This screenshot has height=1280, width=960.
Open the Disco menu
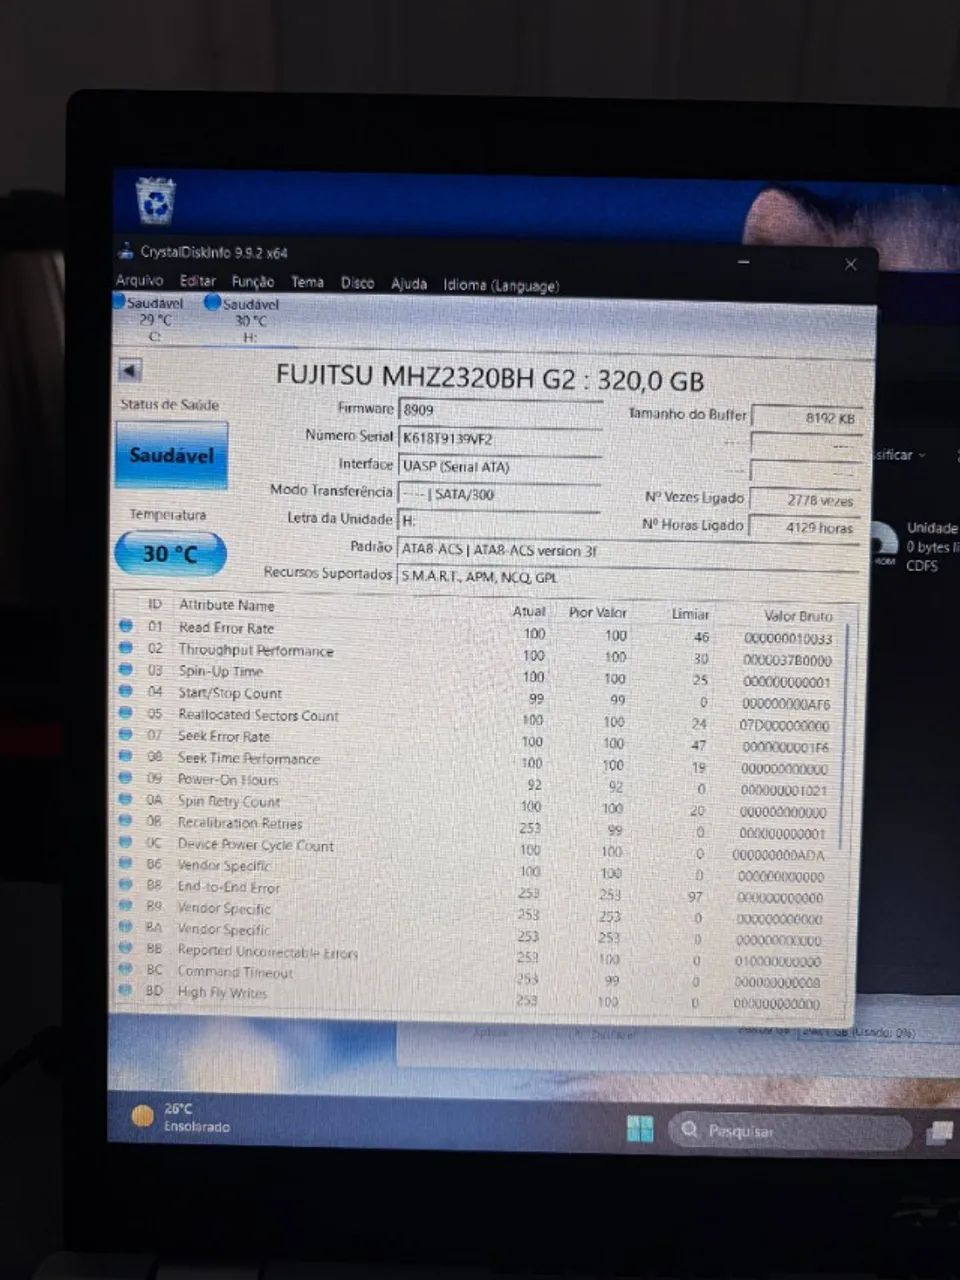tap(357, 283)
